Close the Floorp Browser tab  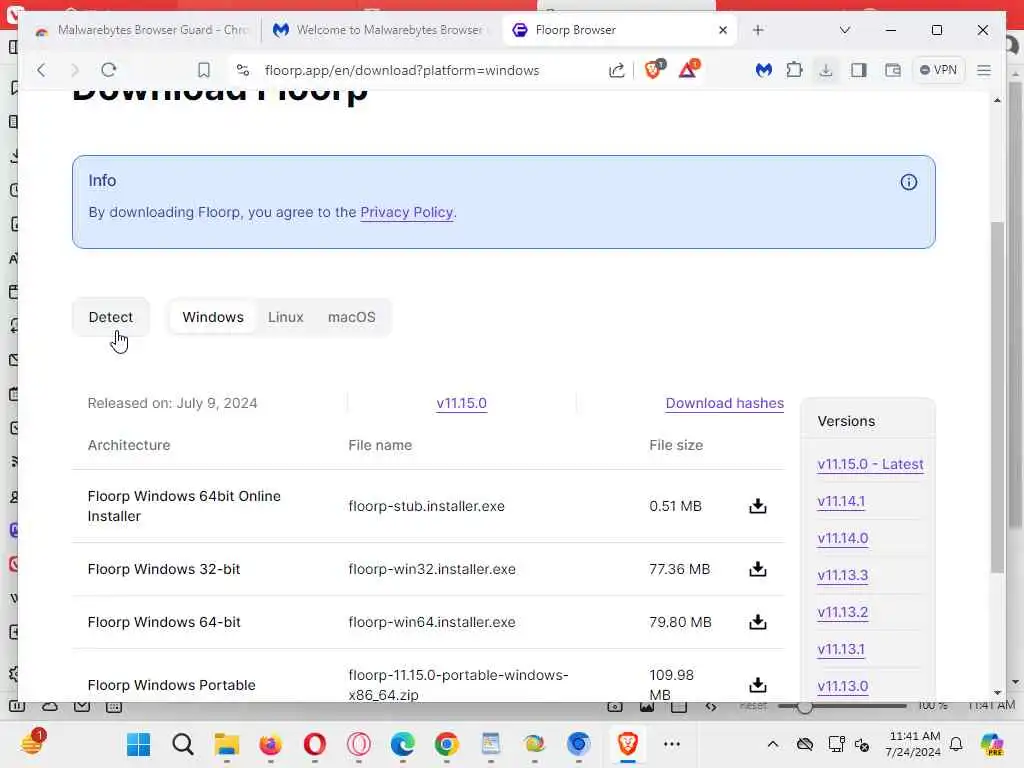(723, 30)
